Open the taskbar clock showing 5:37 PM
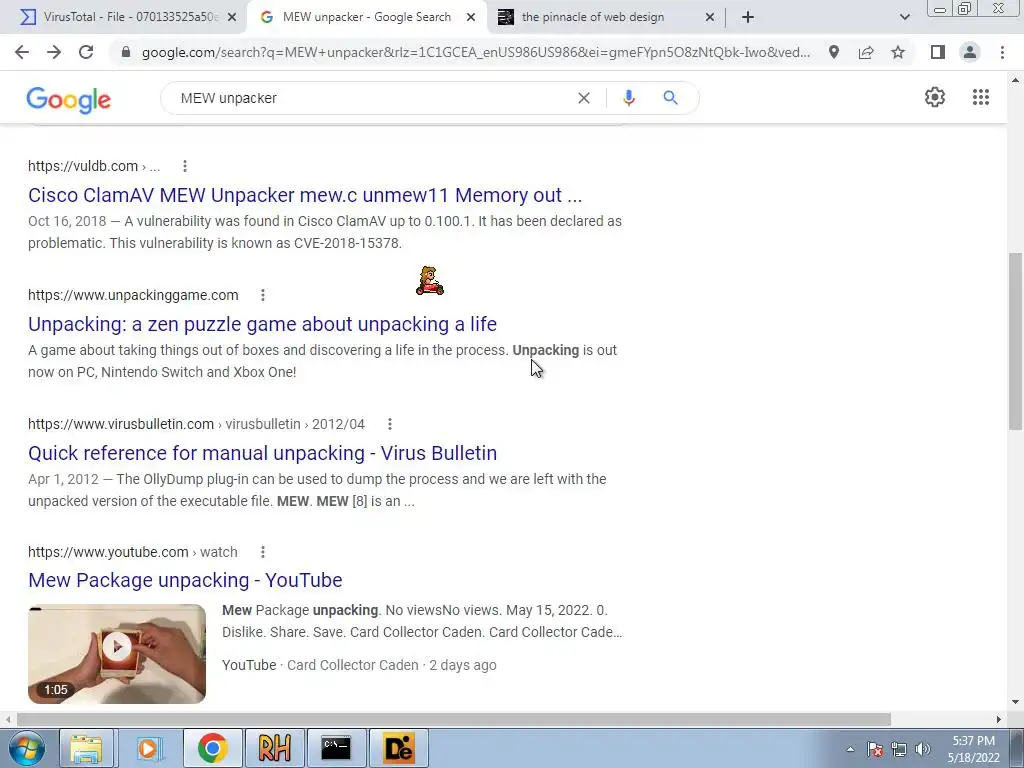Viewport: 1024px width, 768px height. point(974,749)
